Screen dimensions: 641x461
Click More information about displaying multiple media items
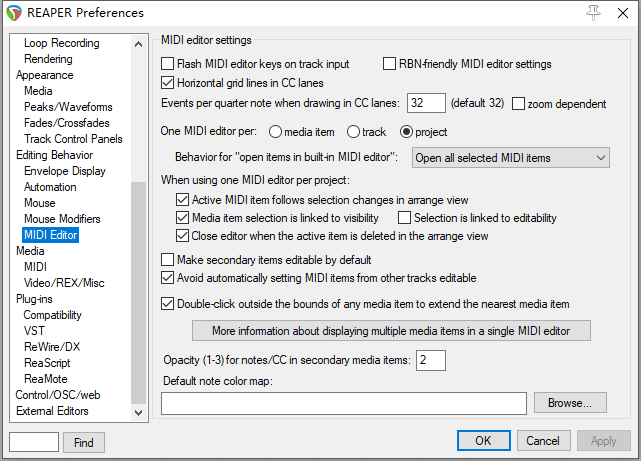click(391, 331)
